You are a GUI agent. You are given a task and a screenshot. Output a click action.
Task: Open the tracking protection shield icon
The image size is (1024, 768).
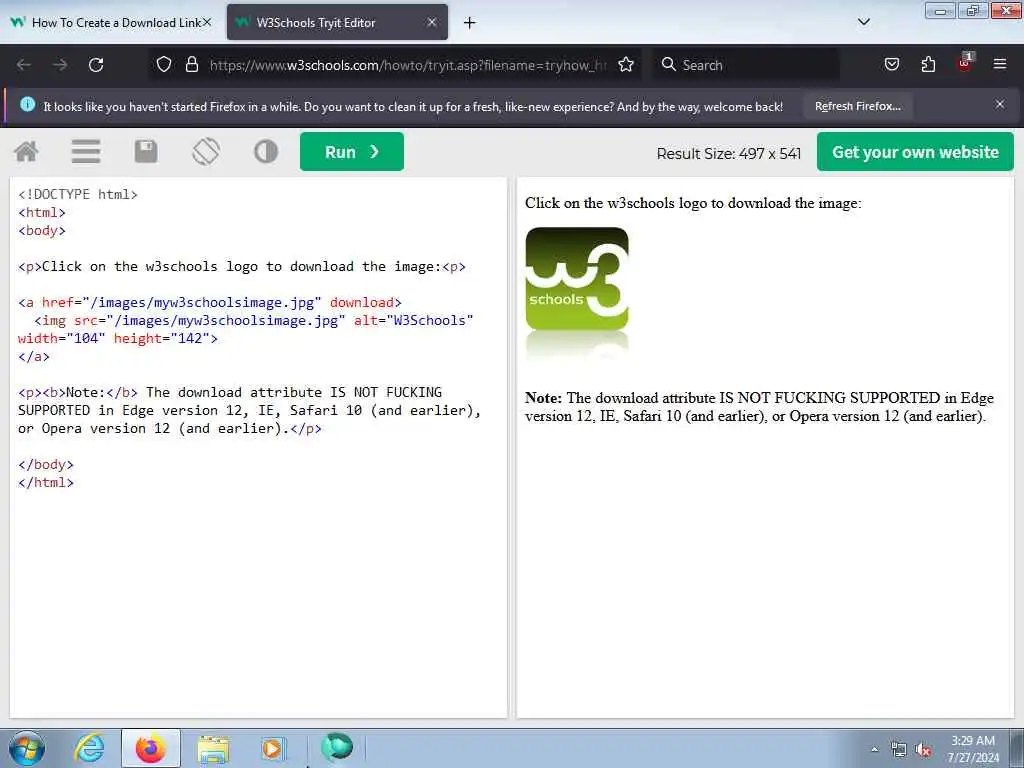point(164,64)
